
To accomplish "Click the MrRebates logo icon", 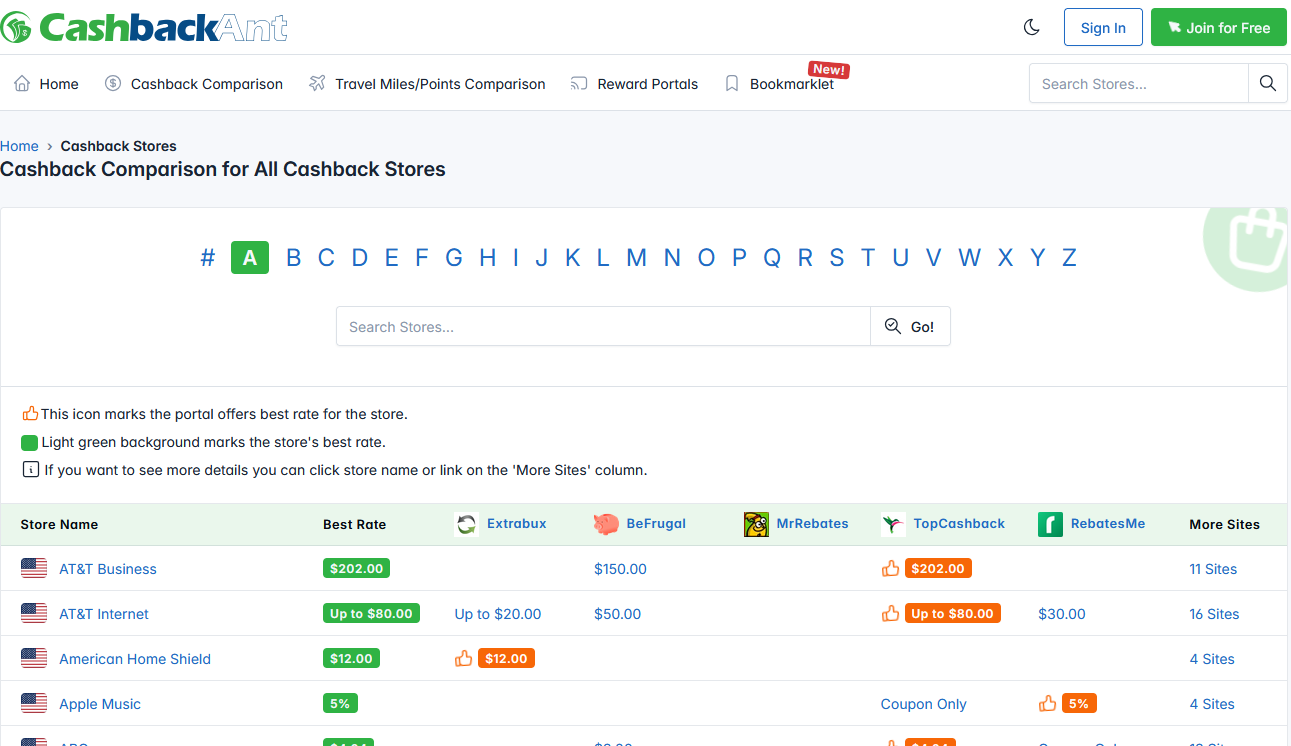I will 756,524.
